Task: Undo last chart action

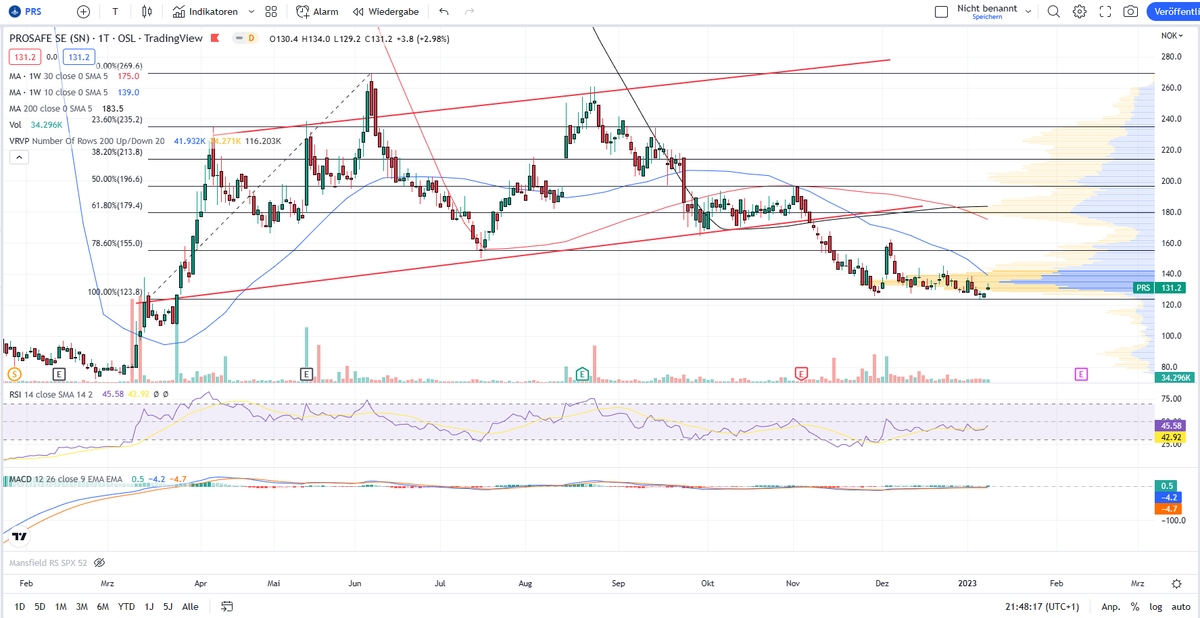Action: coord(444,12)
